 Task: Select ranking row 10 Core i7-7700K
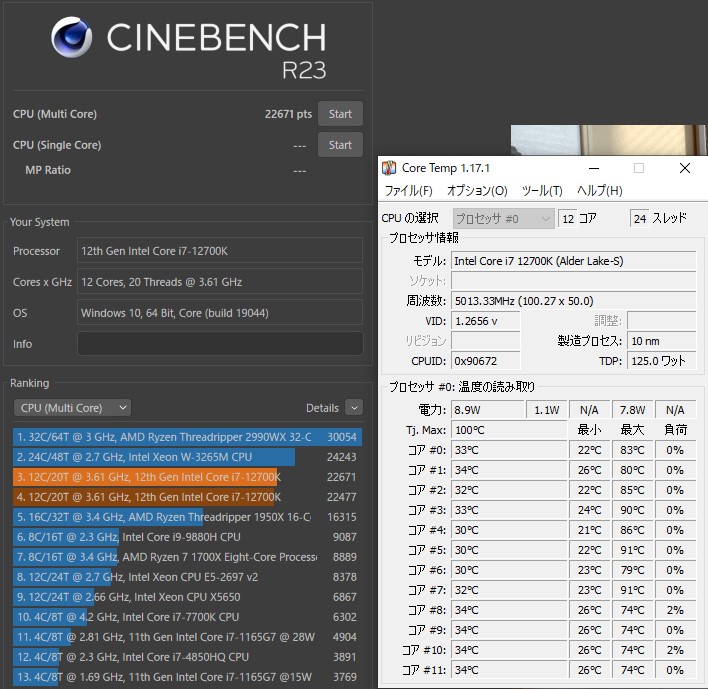tap(187, 617)
